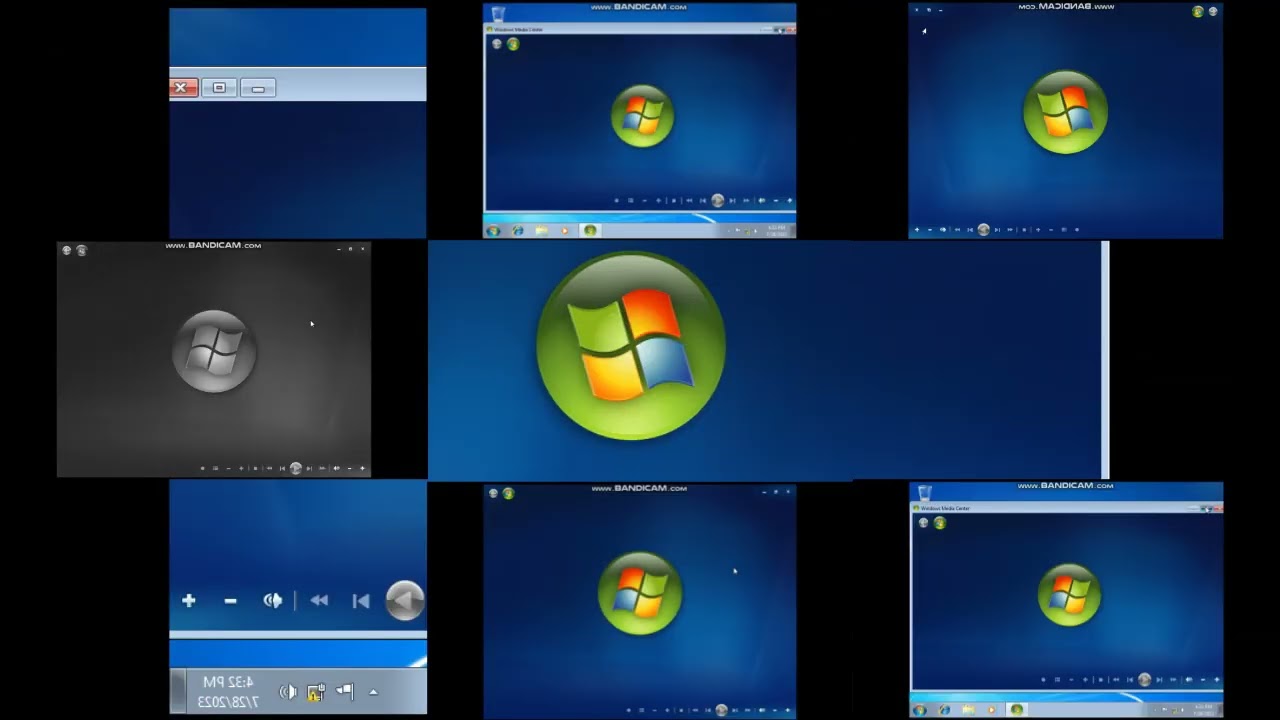The image size is (1280, 720).
Task: Mute sound in the bottom-right Media Center window
Action: (1189, 680)
